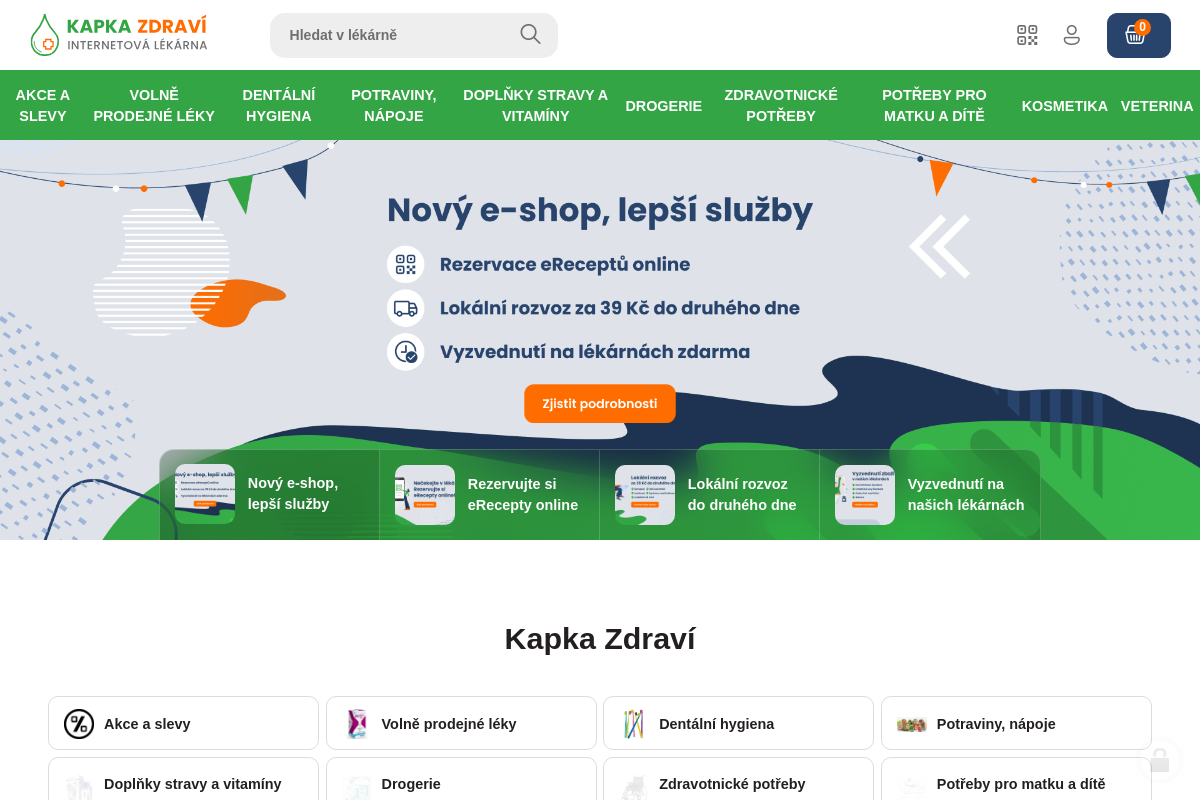Click the QR icon next to Rezervace eReceptů online

coord(405,264)
